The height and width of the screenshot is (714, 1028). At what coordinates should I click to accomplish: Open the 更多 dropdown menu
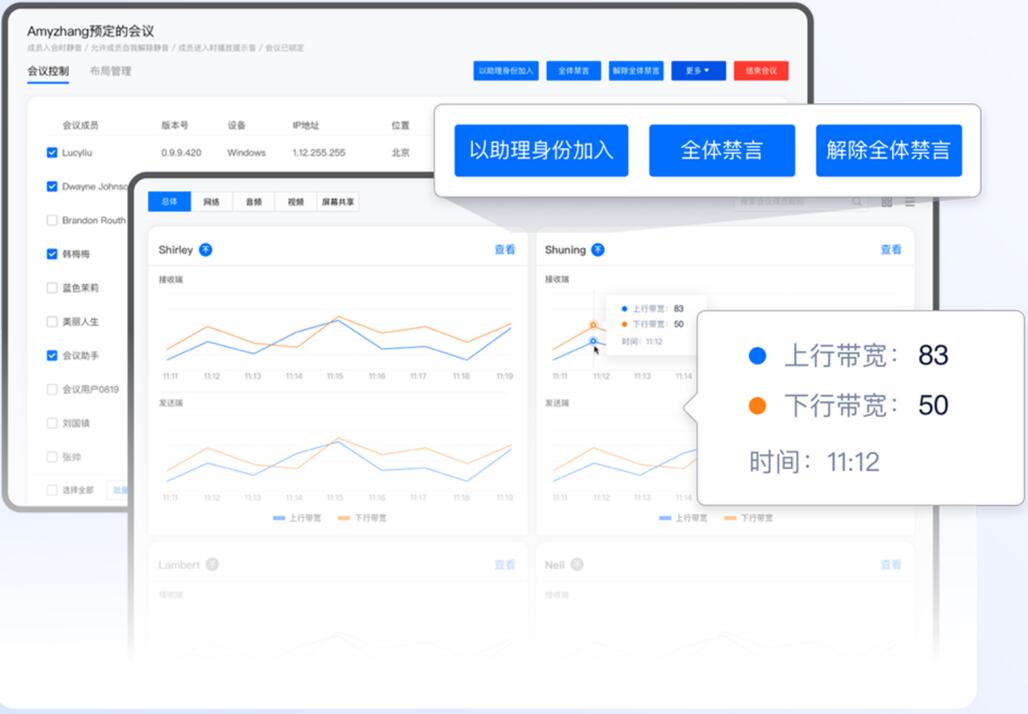pyautogui.click(x=698, y=71)
